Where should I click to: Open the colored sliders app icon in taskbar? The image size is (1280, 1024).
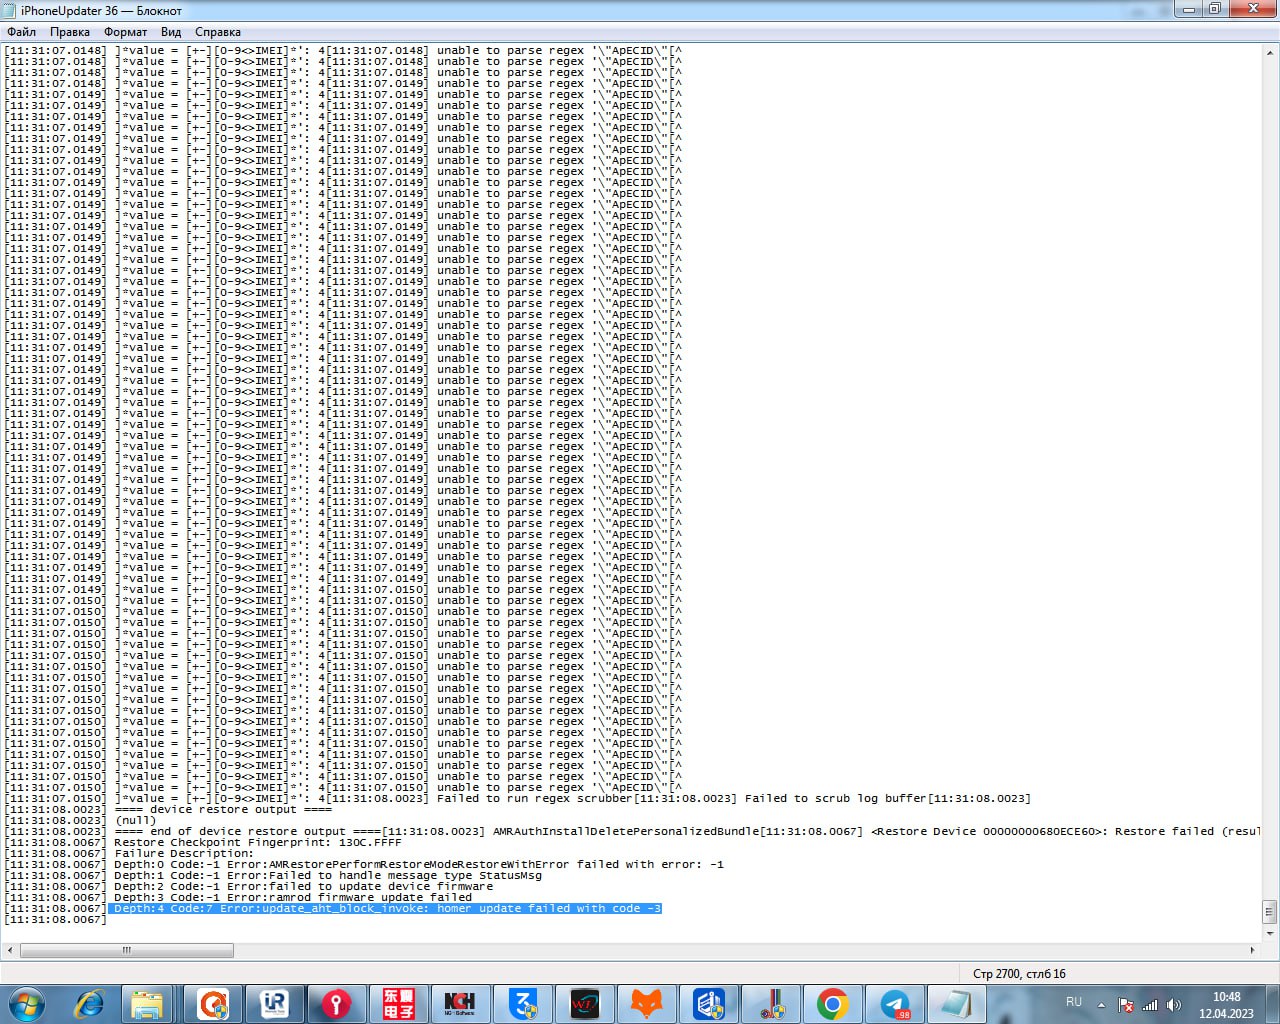point(771,1004)
